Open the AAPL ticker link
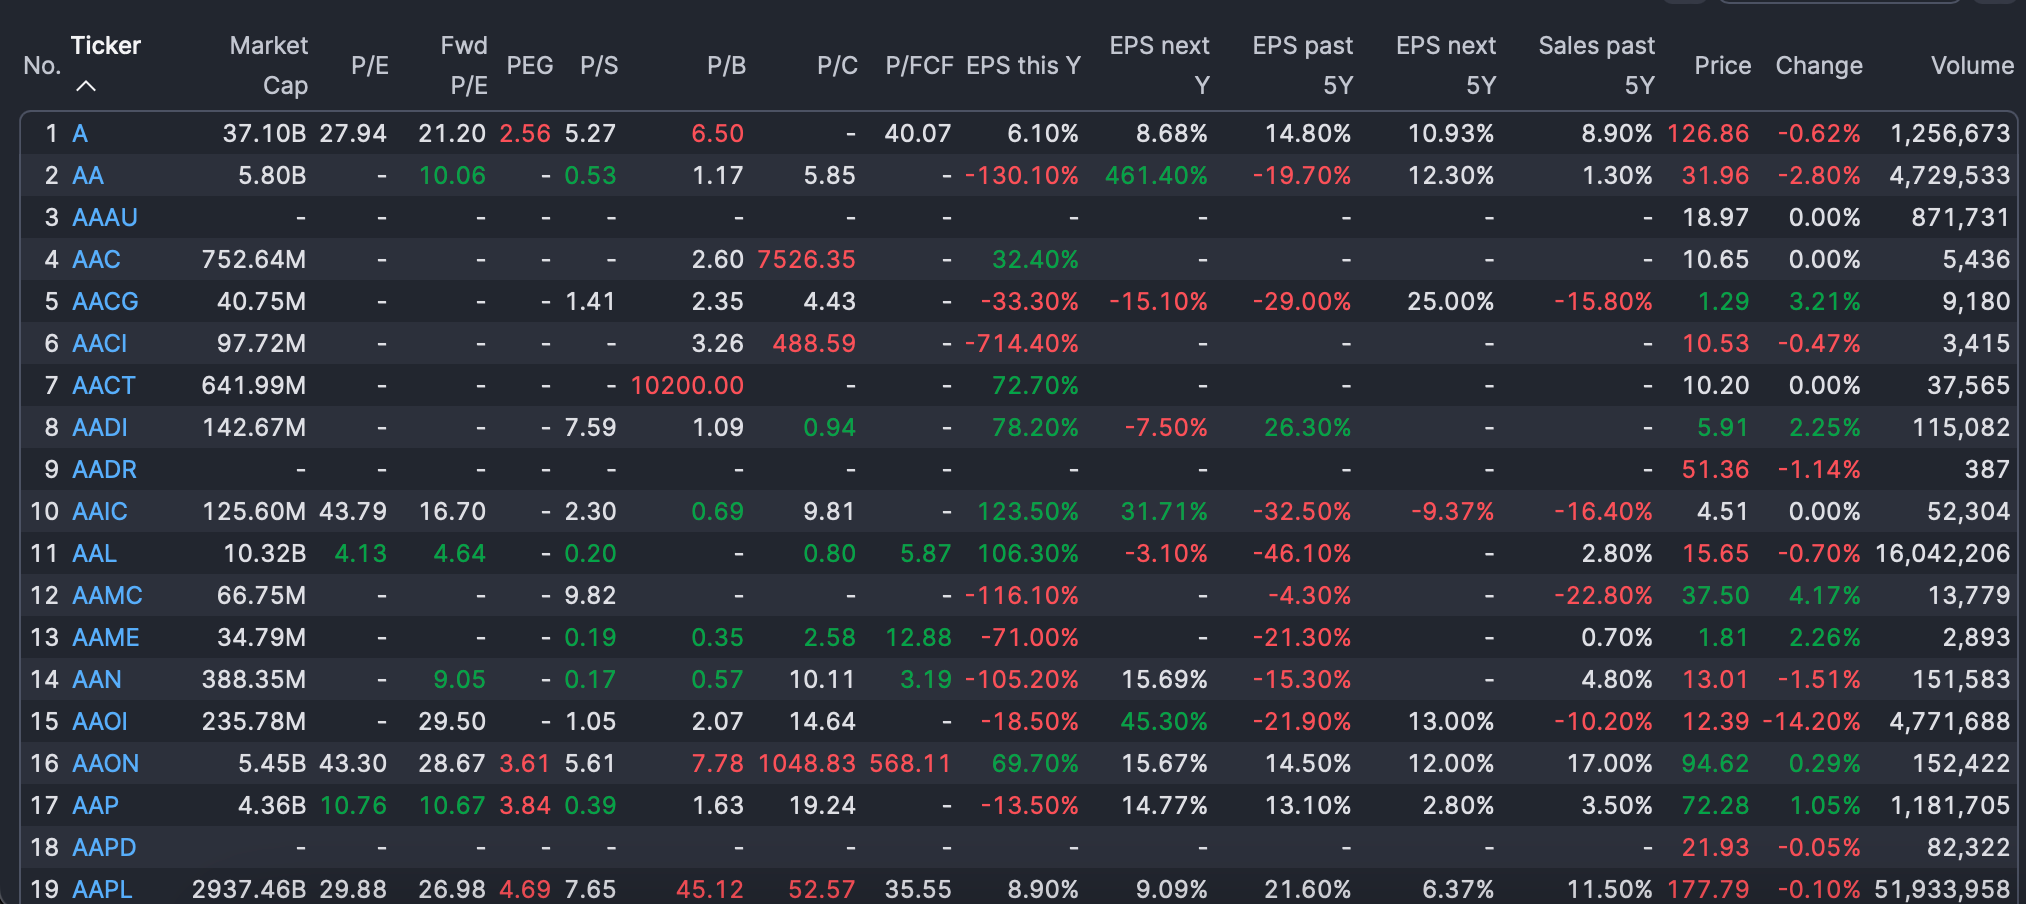 102,889
